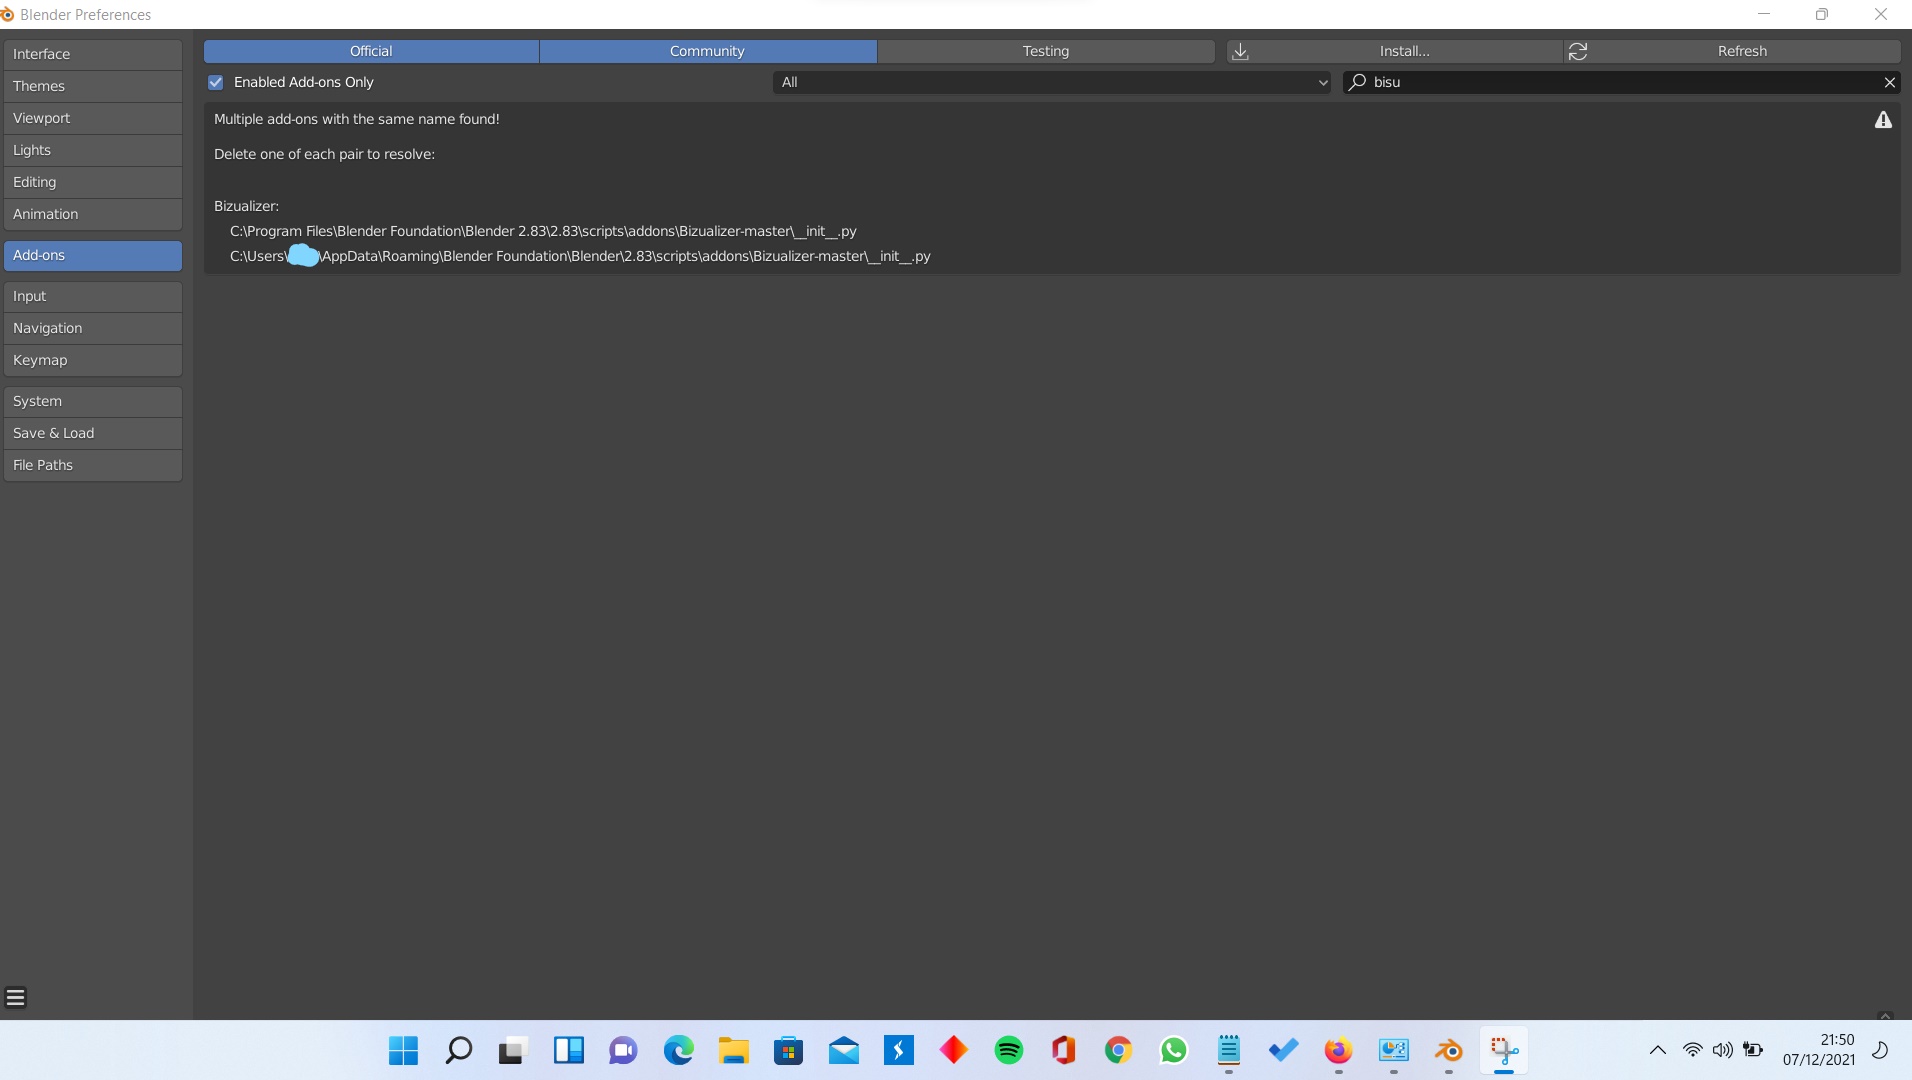The image size is (1912, 1080).
Task: Switch to Firefox from the taskbar
Action: coord(1338,1050)
